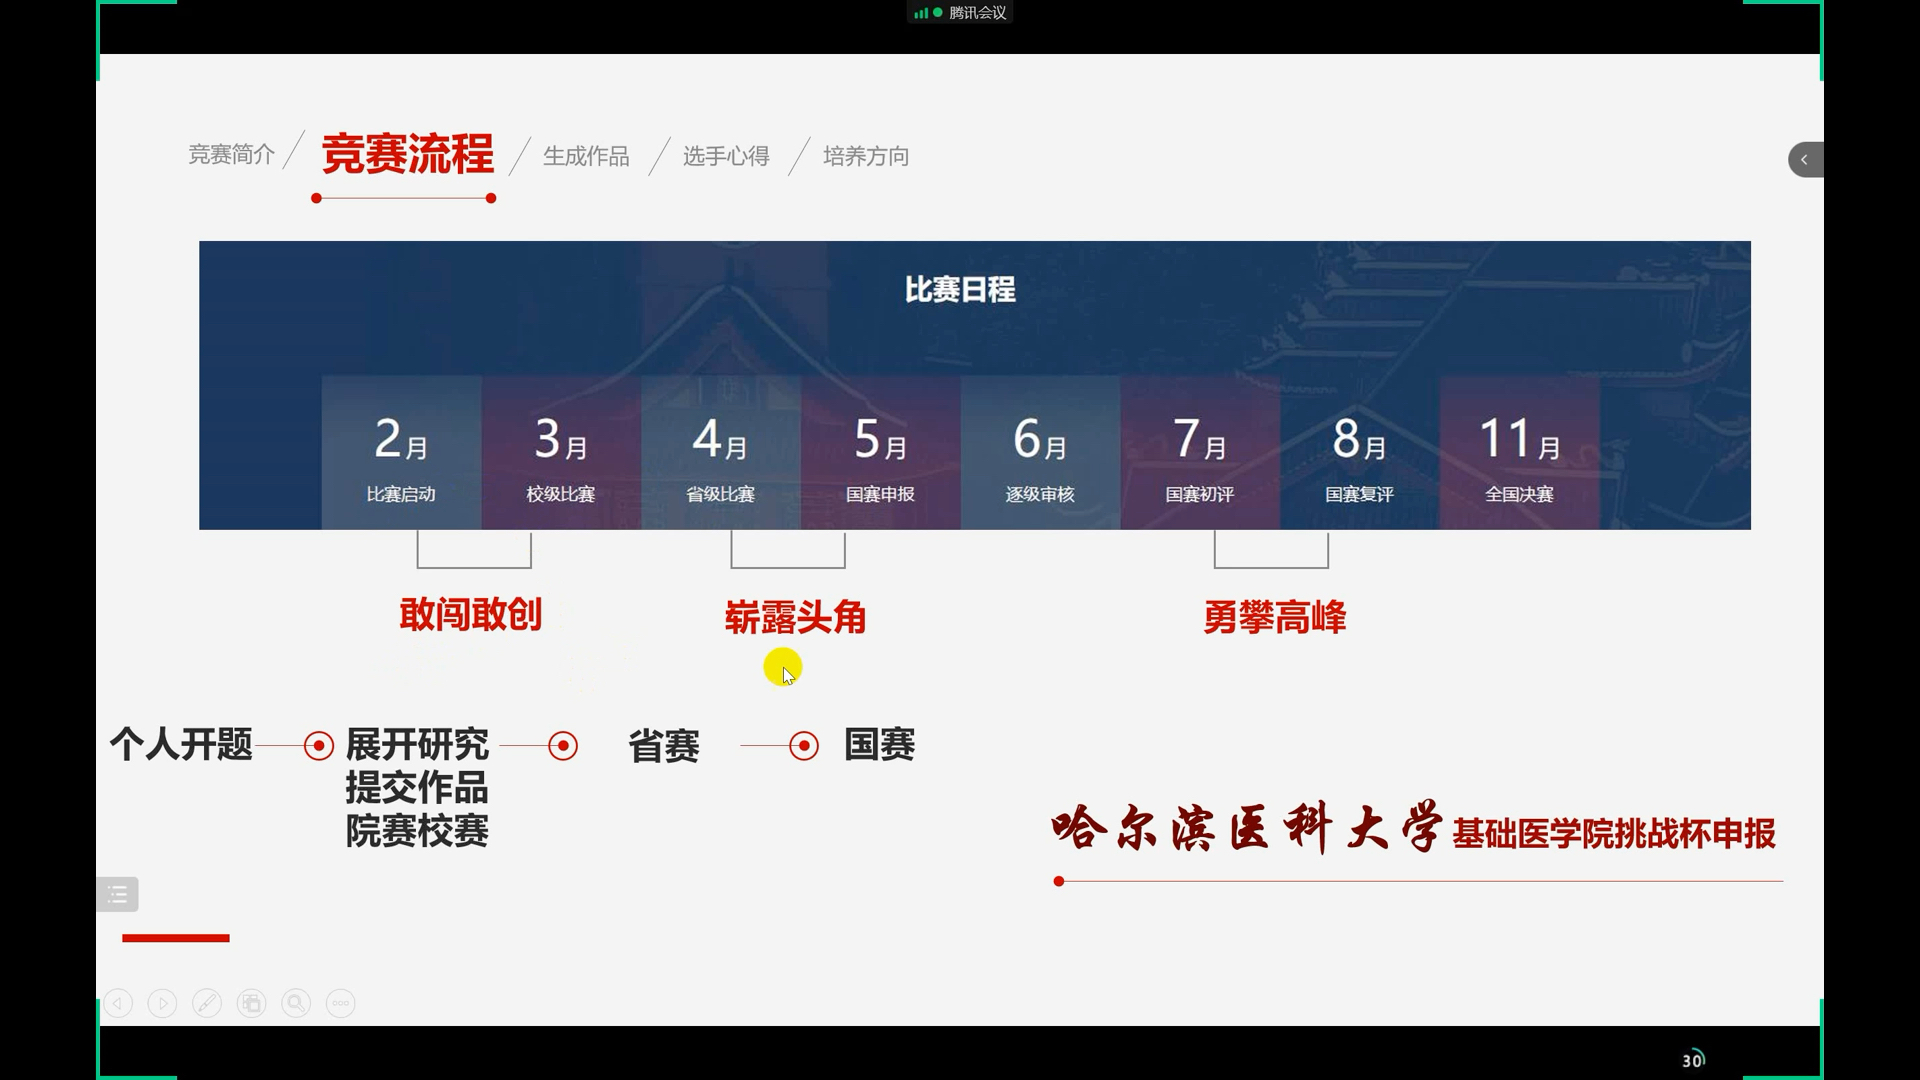The image size is (1920, 1080).
Task: Activate the slideshow zoom magnifier
Action: click(x=296, y=1003)
